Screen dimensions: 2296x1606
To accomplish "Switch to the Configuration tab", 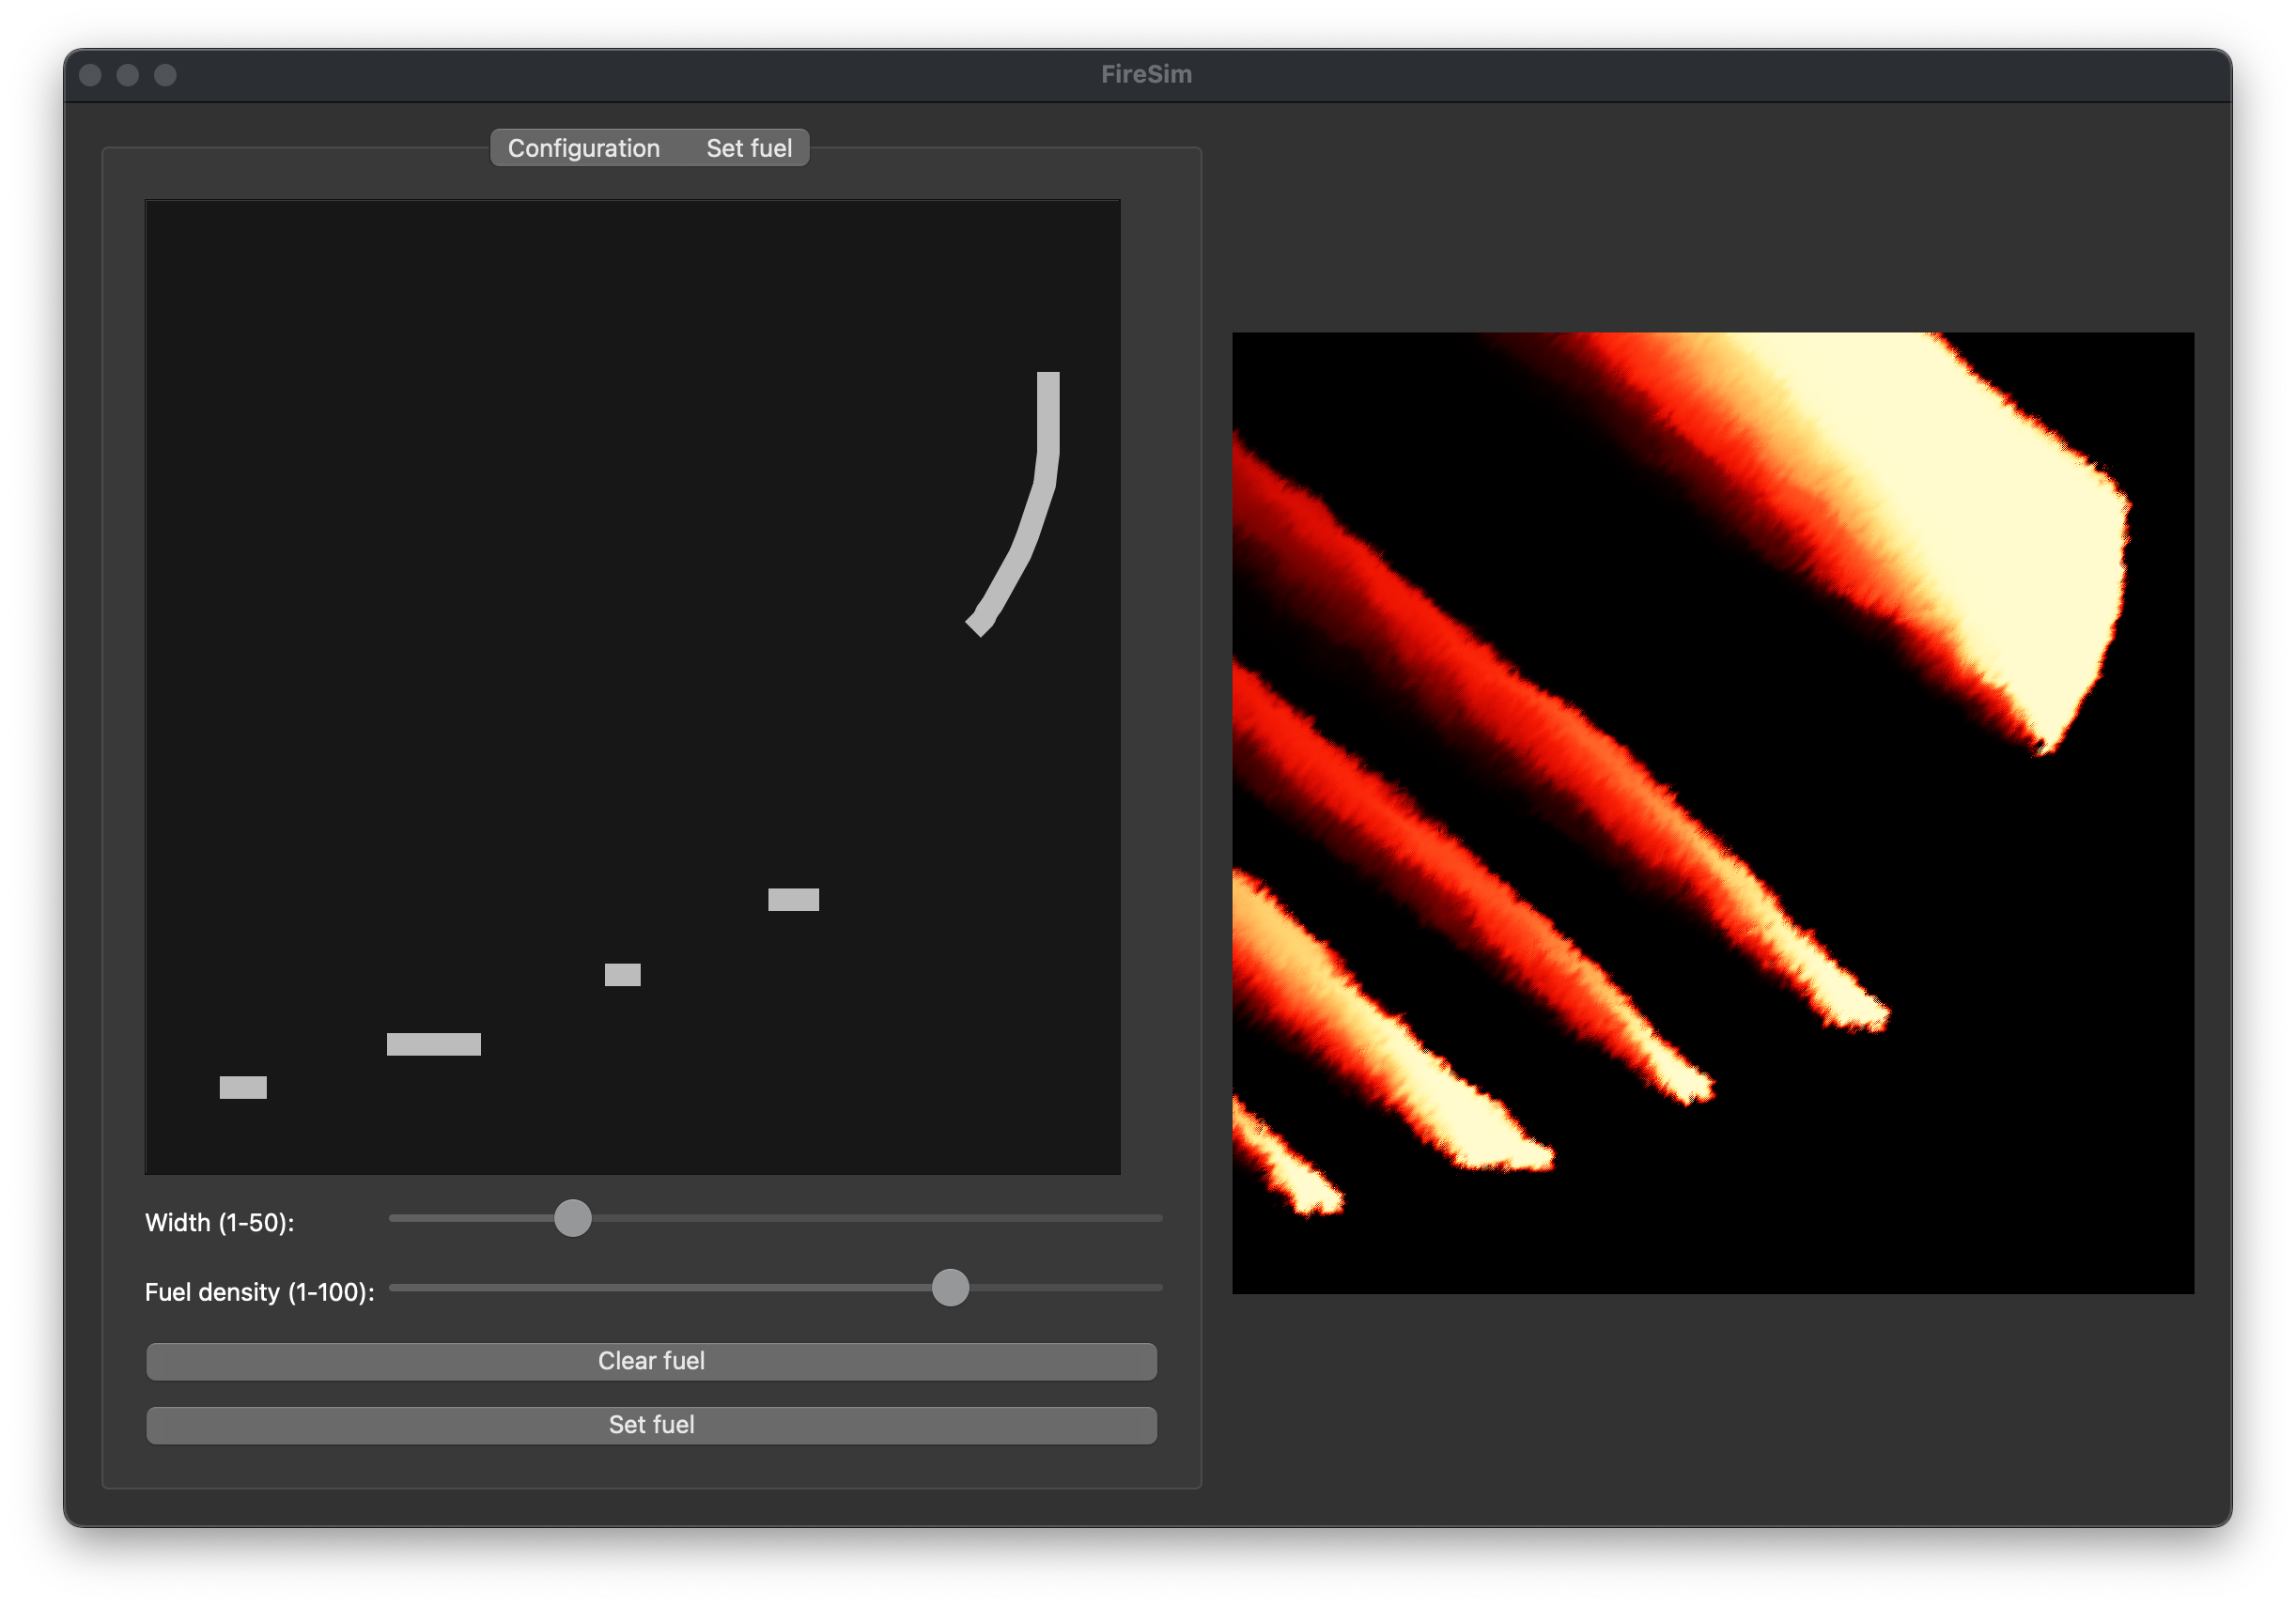I will tap(583, 148).
